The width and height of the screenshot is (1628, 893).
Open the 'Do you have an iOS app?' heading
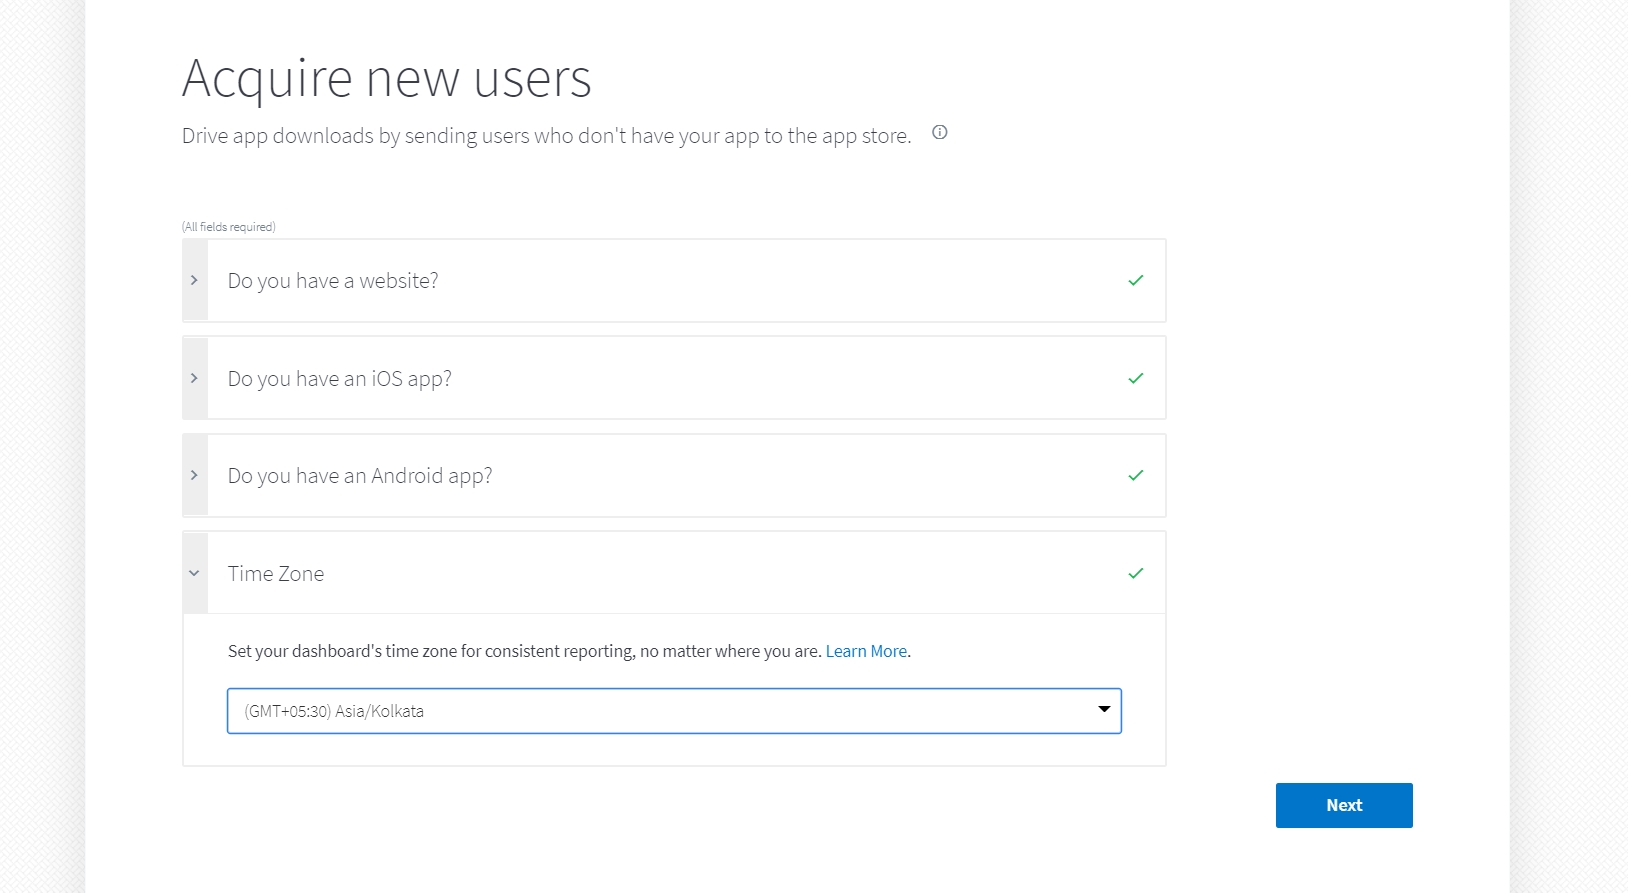[339, 379]
